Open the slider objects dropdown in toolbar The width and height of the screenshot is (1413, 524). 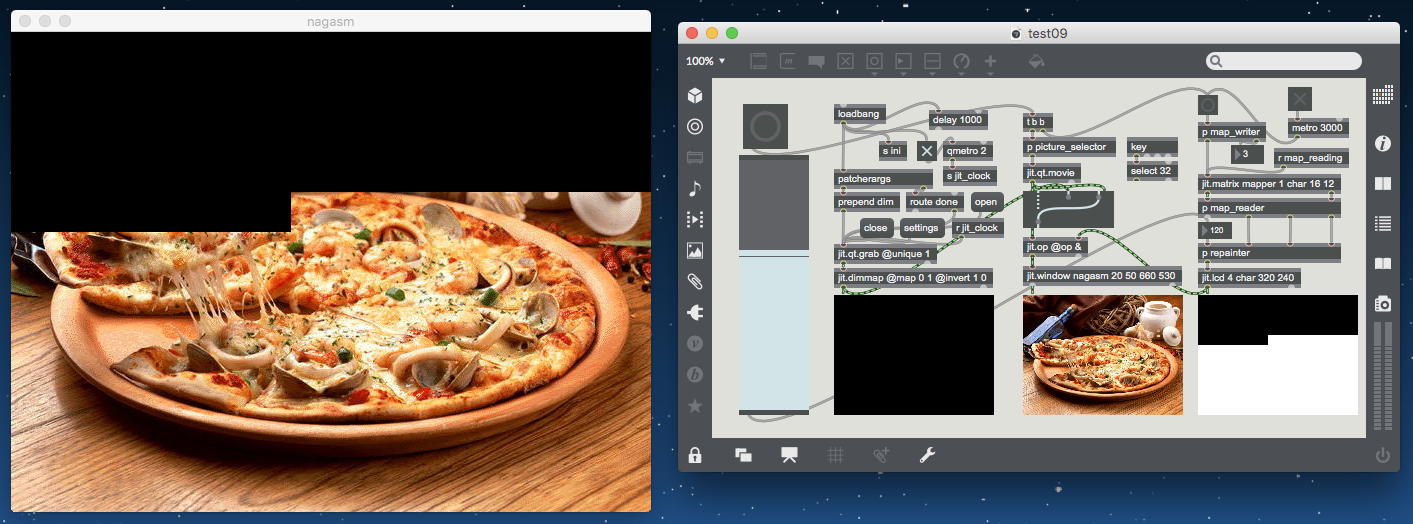pos(932,62)
